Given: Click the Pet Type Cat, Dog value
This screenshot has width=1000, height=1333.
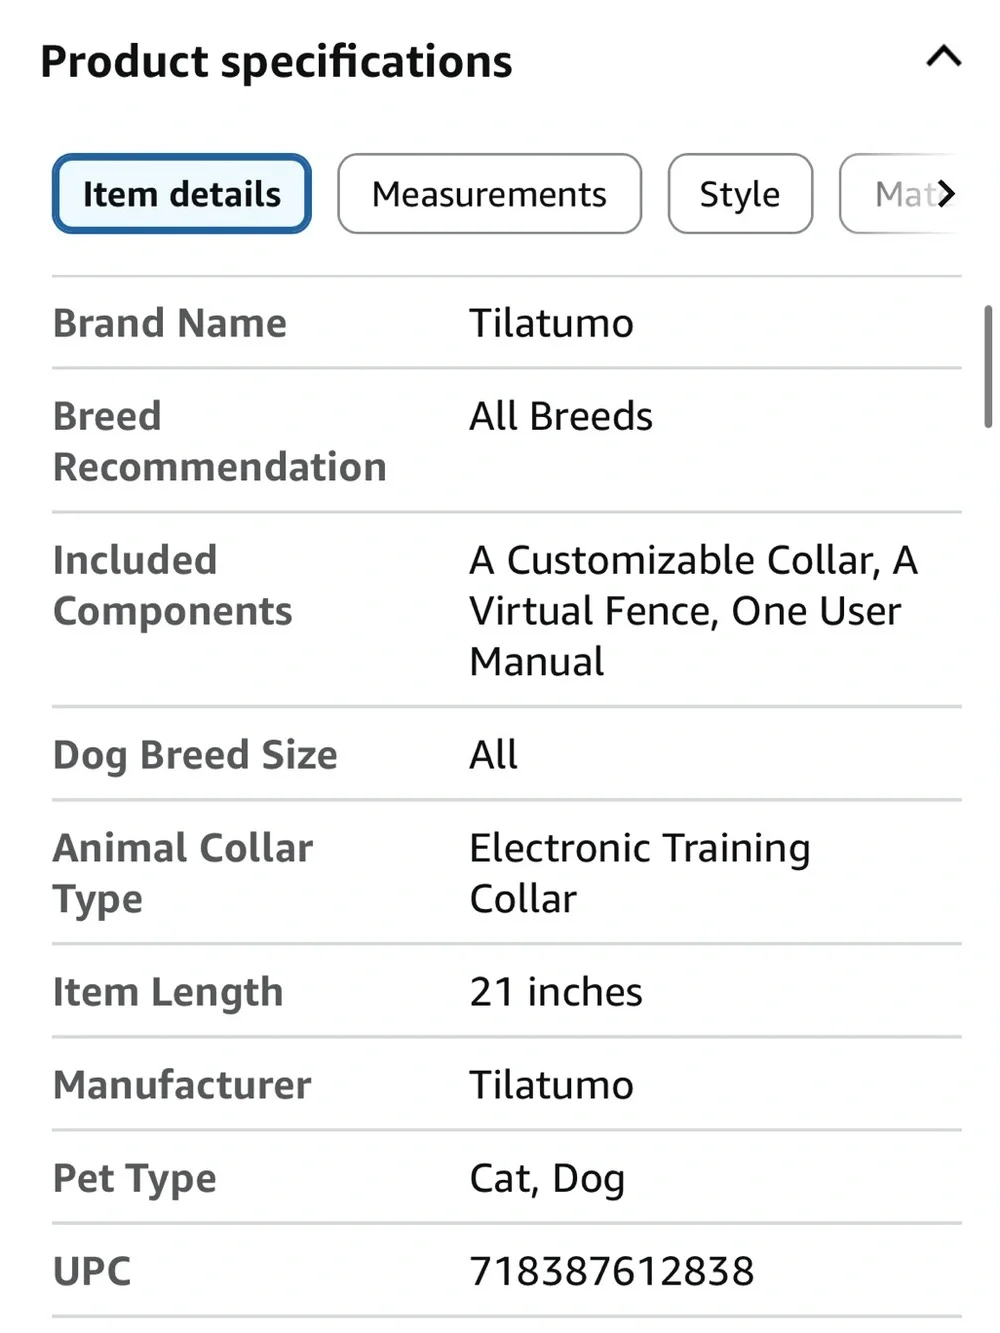Looking at the screenshot, I should click(548, 1179).
